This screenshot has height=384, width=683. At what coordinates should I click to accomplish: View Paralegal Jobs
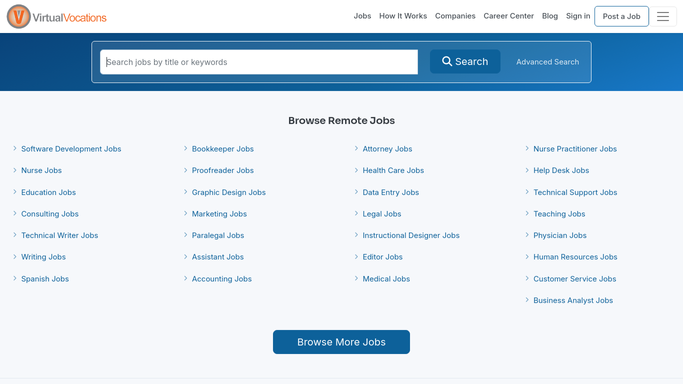(218, 235)
